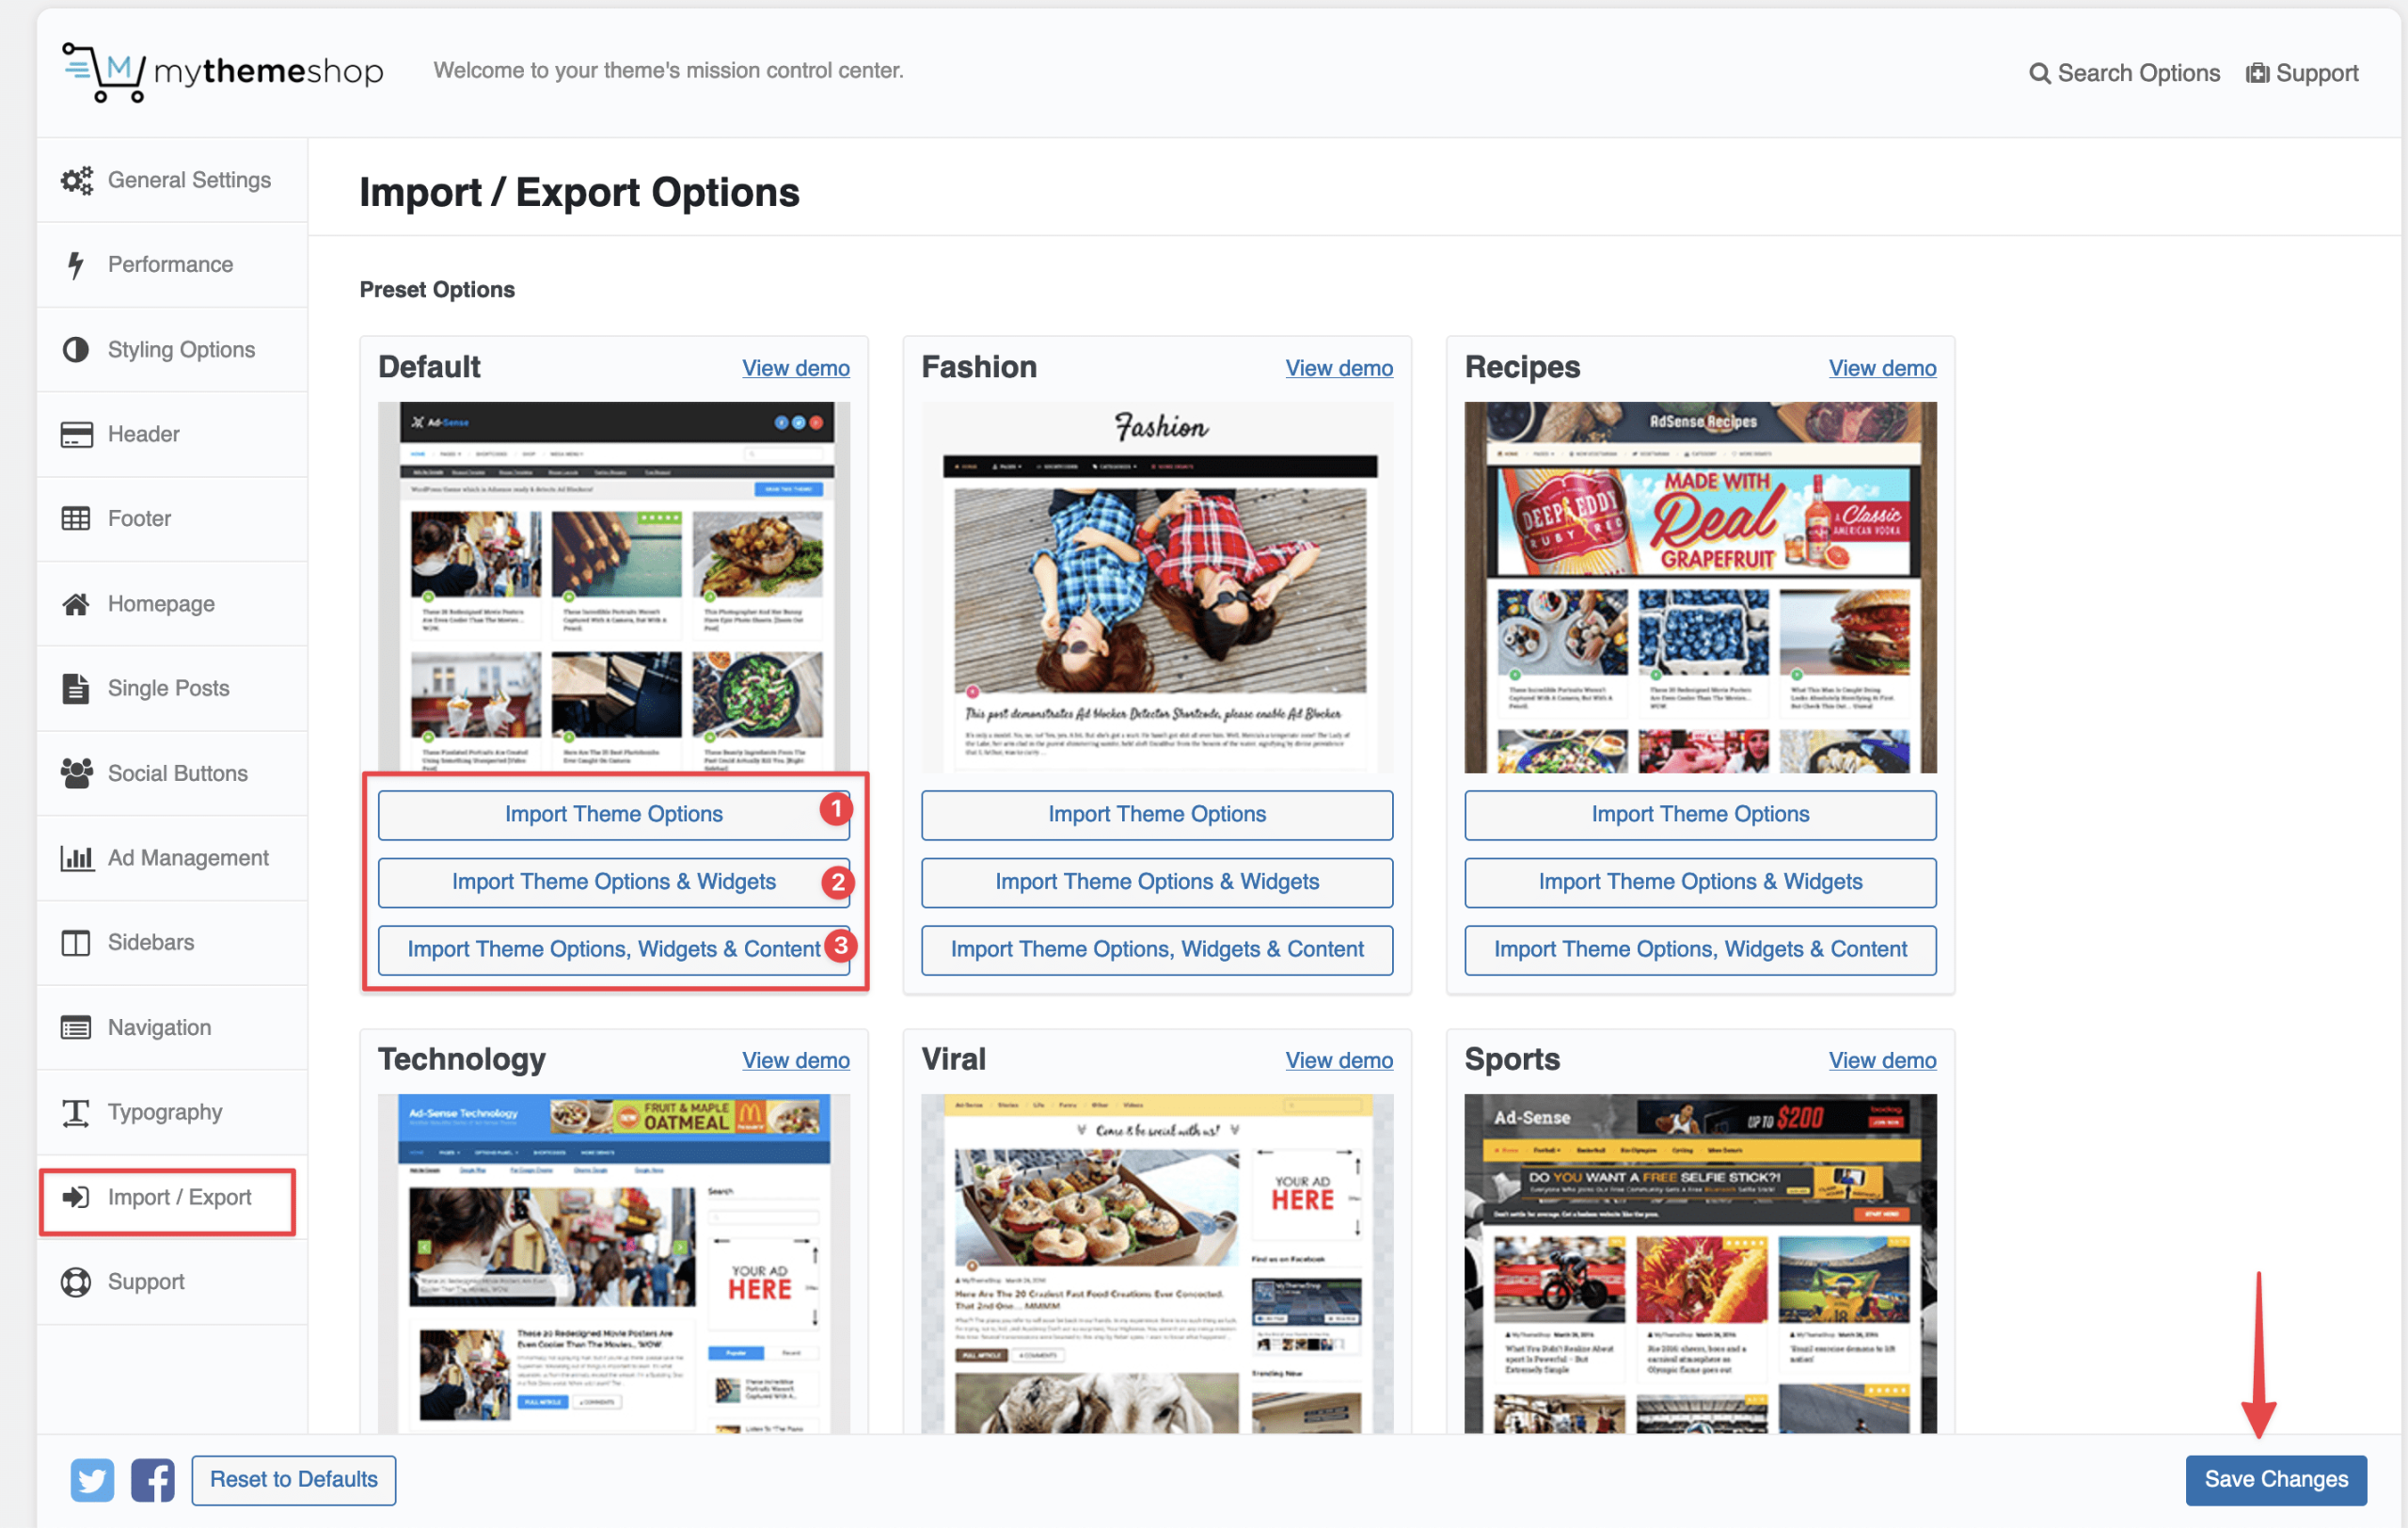
Task: Click the Ad Management bar chart icon
Action: pos(76,858)
